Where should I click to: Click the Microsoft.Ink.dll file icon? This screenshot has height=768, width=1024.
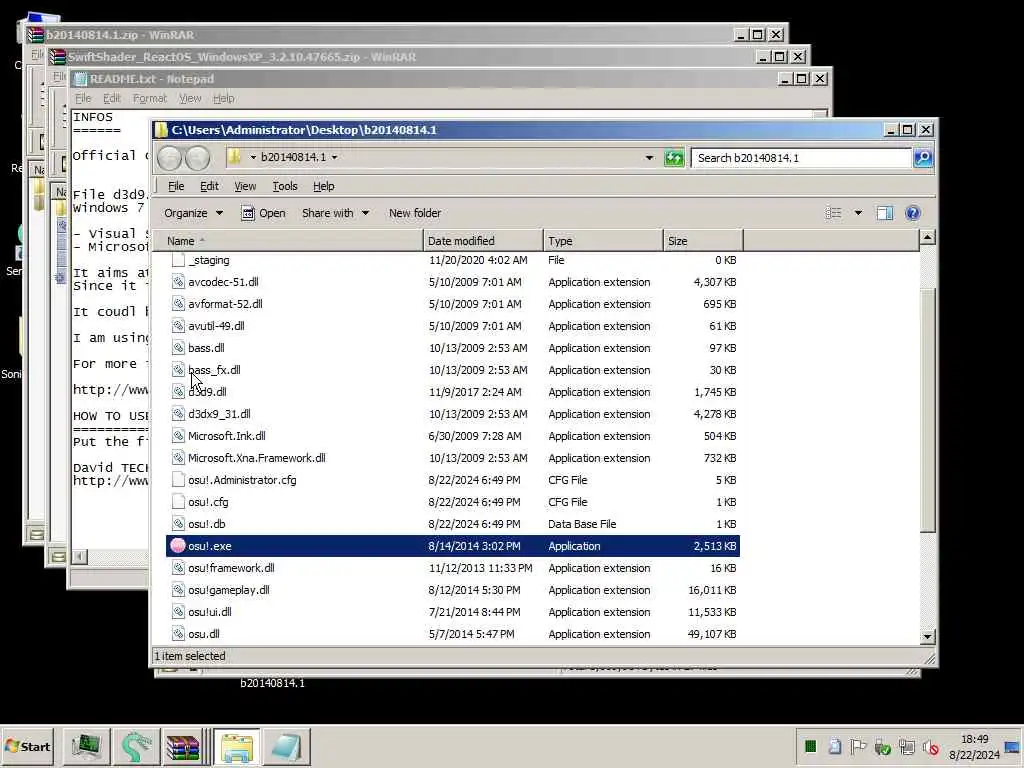[x=178, y=436]
